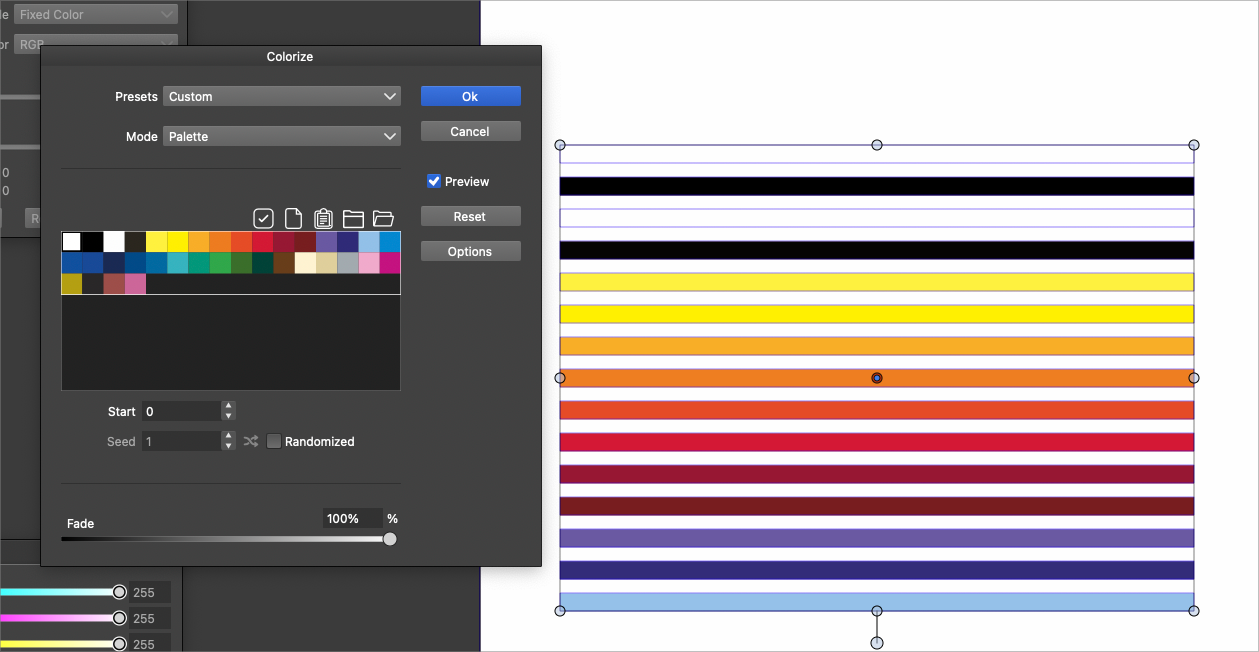Click the open folder icon above palette
1259x652 pixels.
[x=383, y=218]
